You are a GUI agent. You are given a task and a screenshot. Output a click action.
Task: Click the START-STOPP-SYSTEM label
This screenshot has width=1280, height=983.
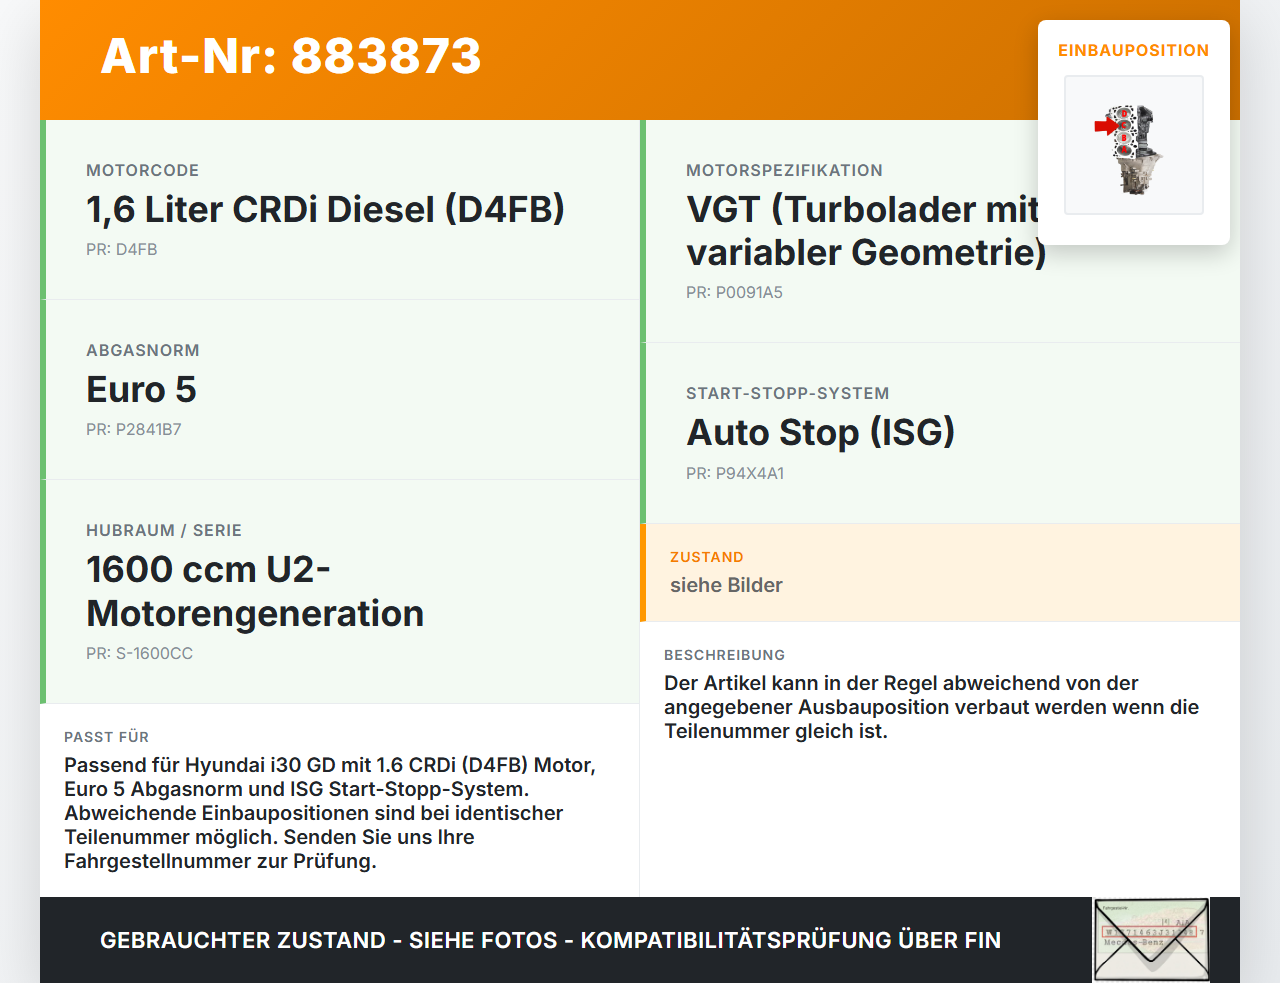tap(788, 393)
